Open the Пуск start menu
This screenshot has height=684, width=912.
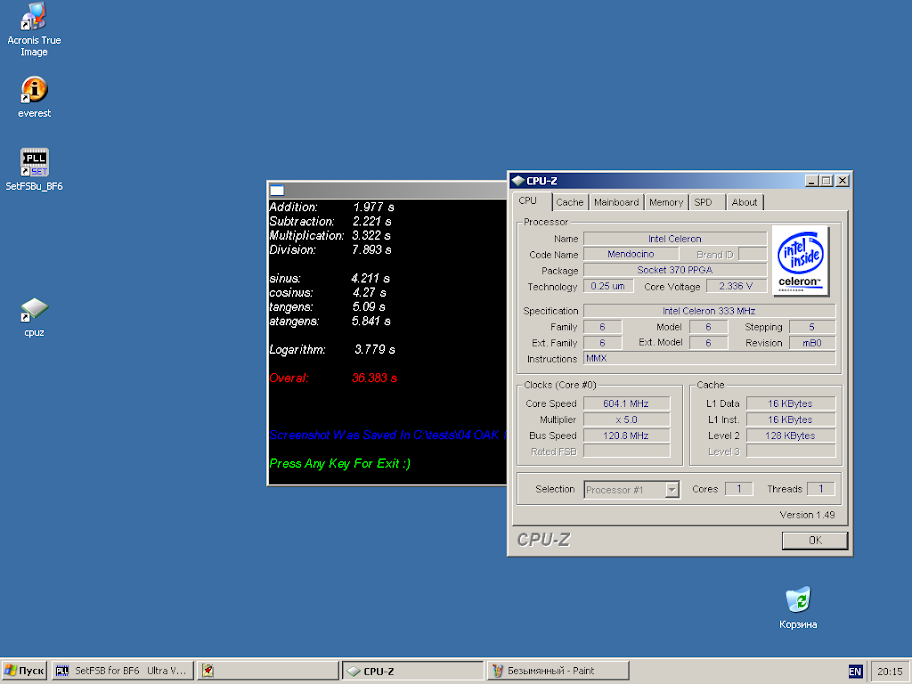(24, 671)
